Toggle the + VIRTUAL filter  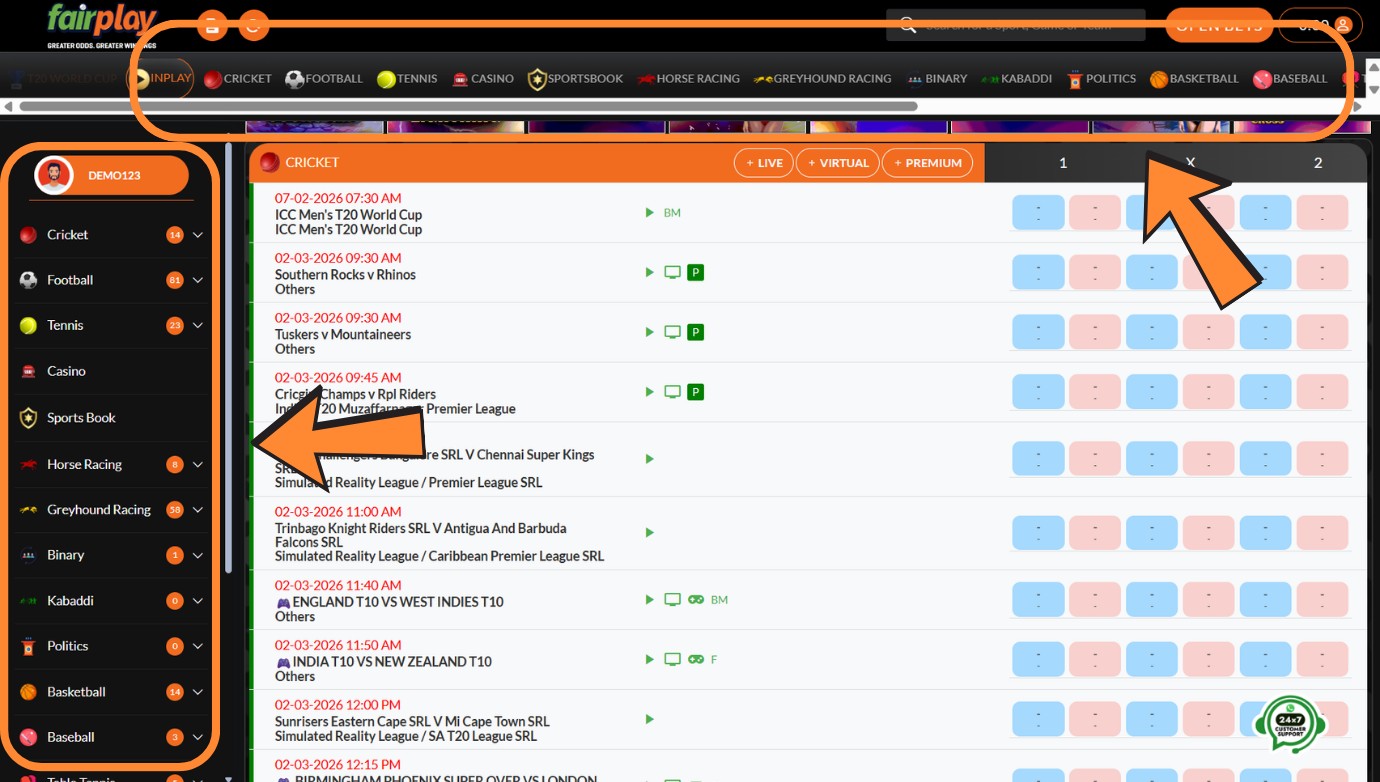coord(837,162)
